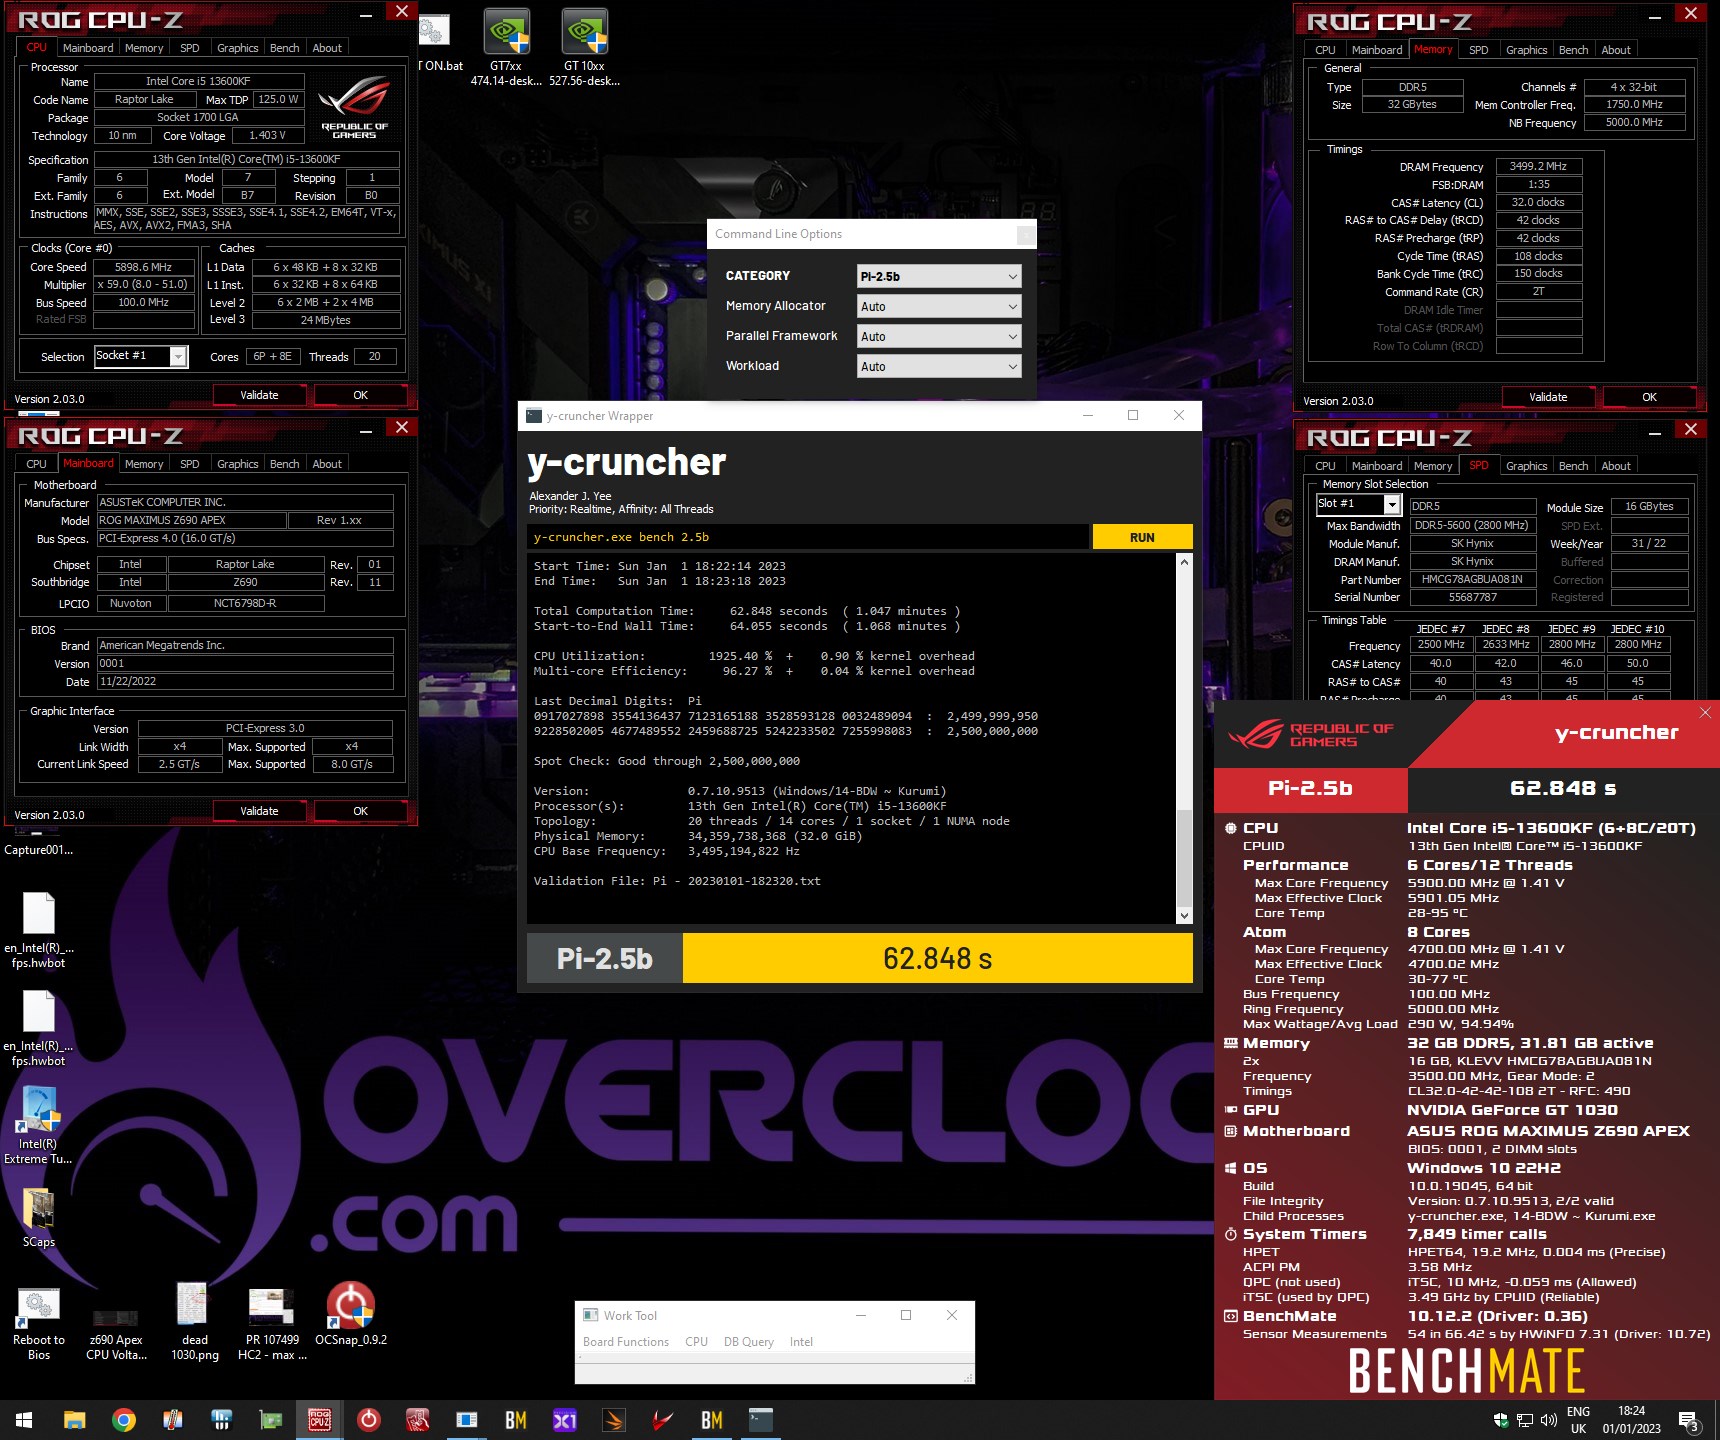Close the BenchMate y-cruncher result panel
The image size is (1720, 1440).
[1705, 712]
